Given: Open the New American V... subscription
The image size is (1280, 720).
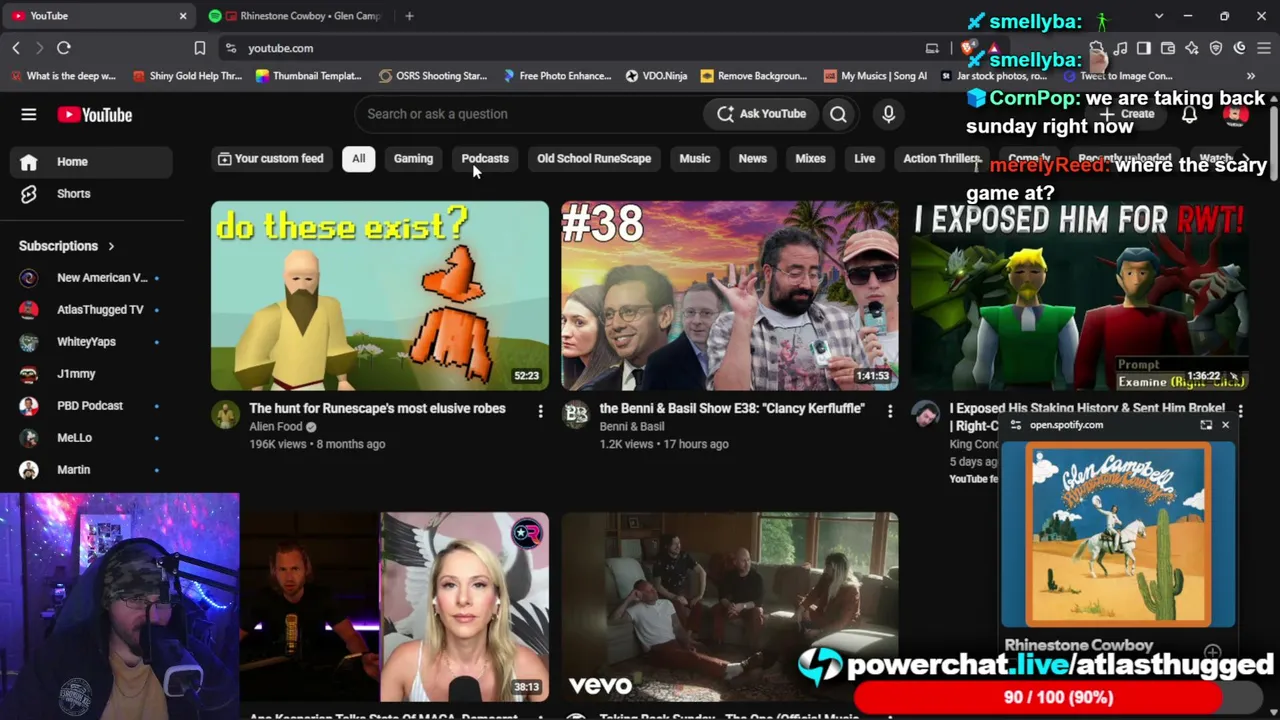Looking at the screenshot, I should coord(91,278).
